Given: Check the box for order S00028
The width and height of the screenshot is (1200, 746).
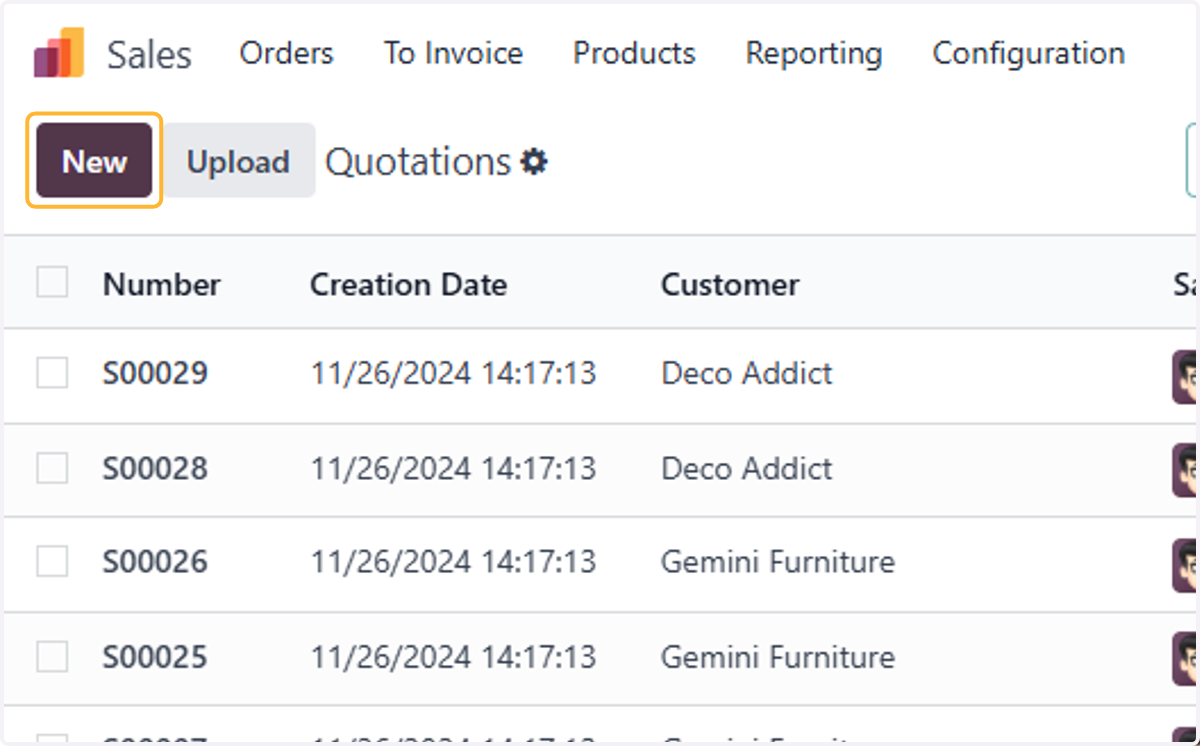Looking at the screenshot, I should pos(52,467).
